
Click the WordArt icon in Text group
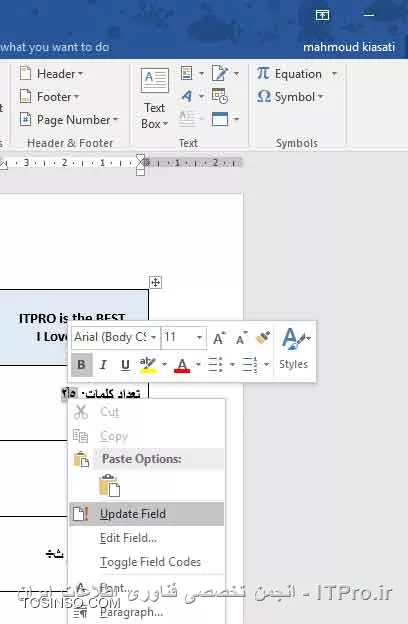click(x=187, y=96)
